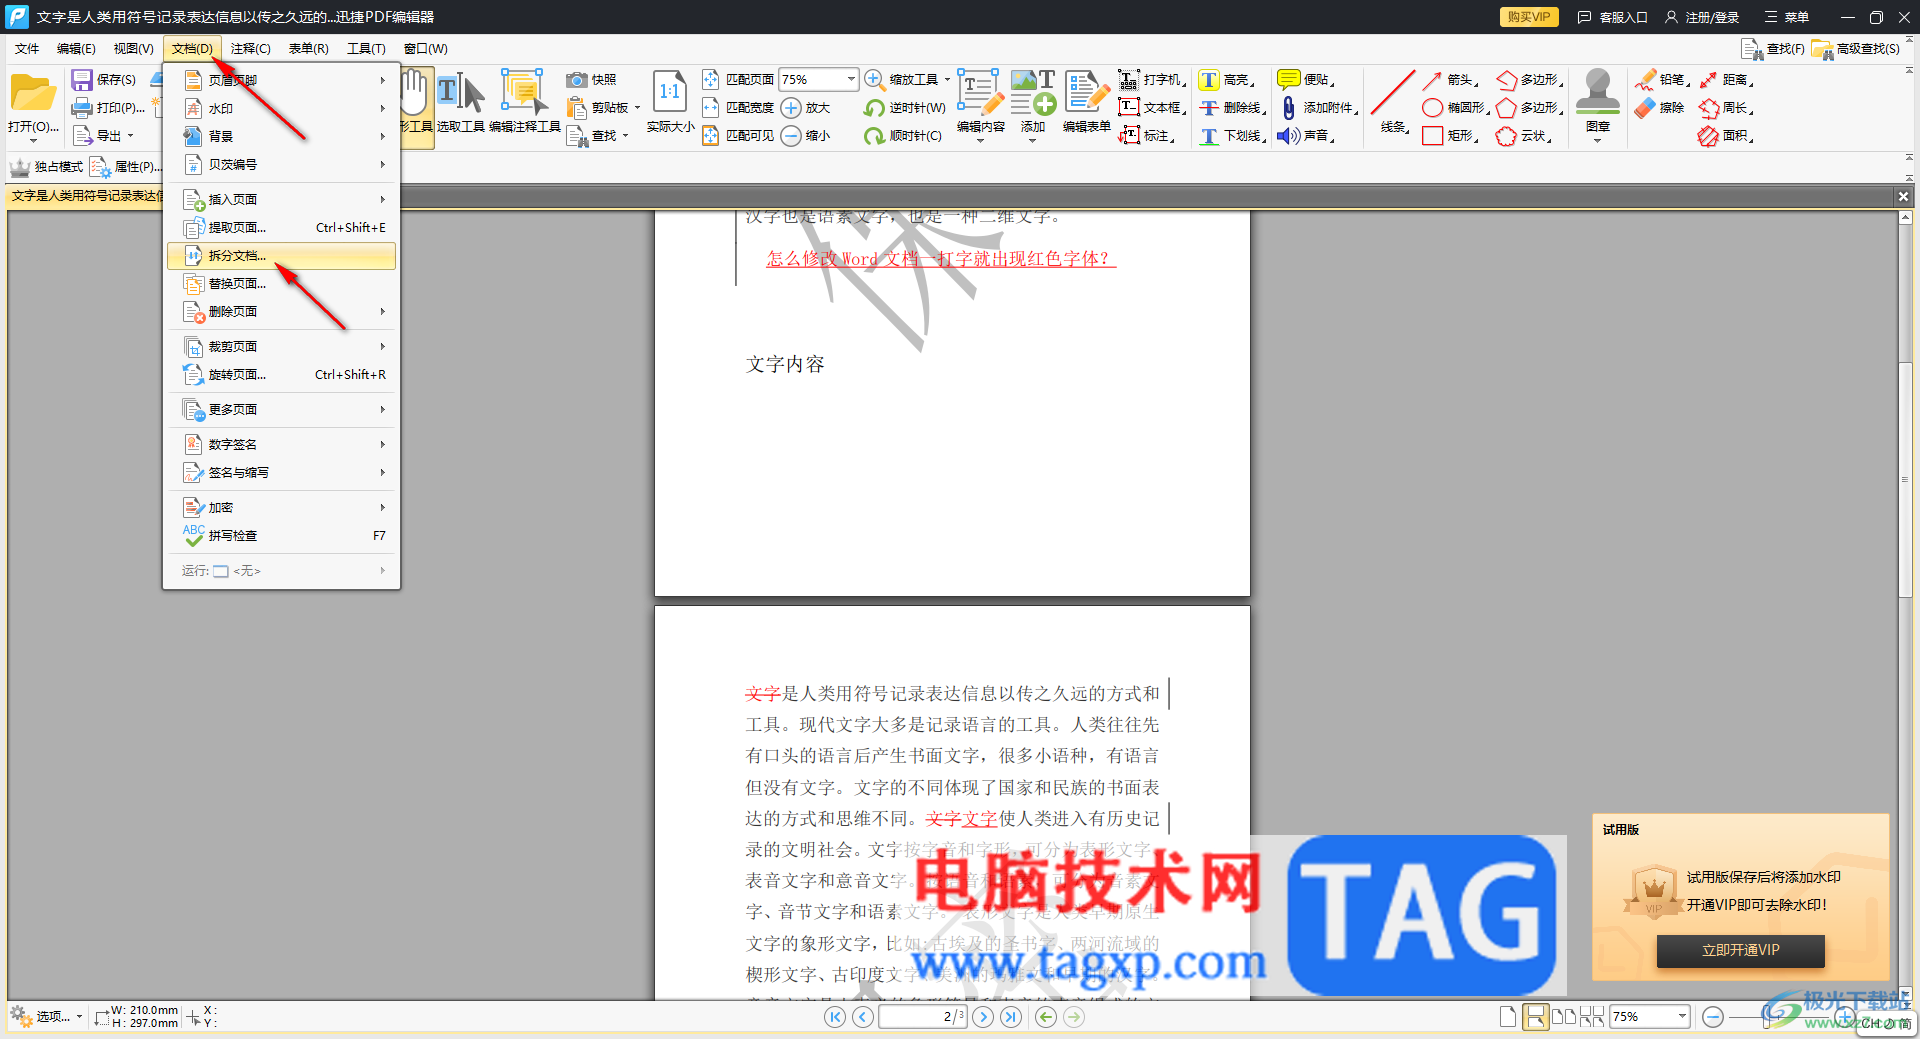
Task: Choose 拆分文档 from the document menu
Action: pyautogui.click(x=282, y=256)
